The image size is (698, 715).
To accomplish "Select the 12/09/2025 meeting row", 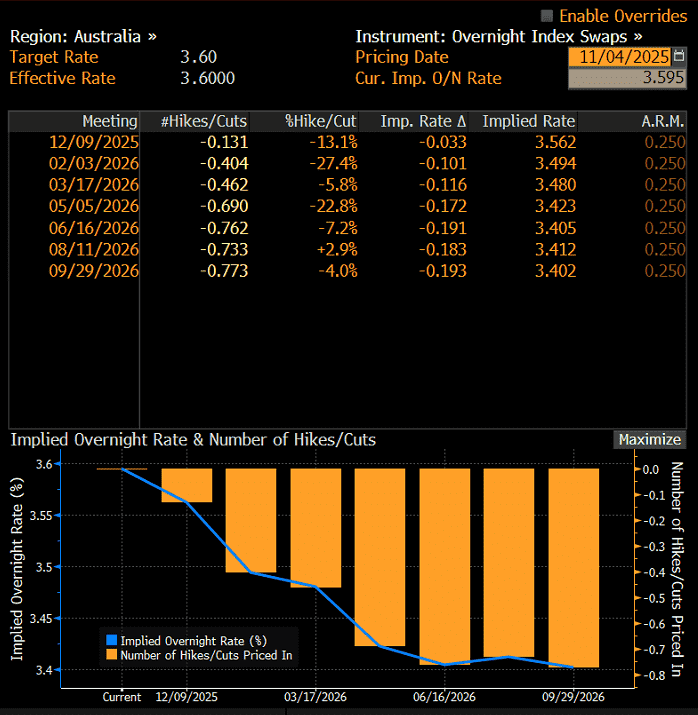I will click(94, 141).
